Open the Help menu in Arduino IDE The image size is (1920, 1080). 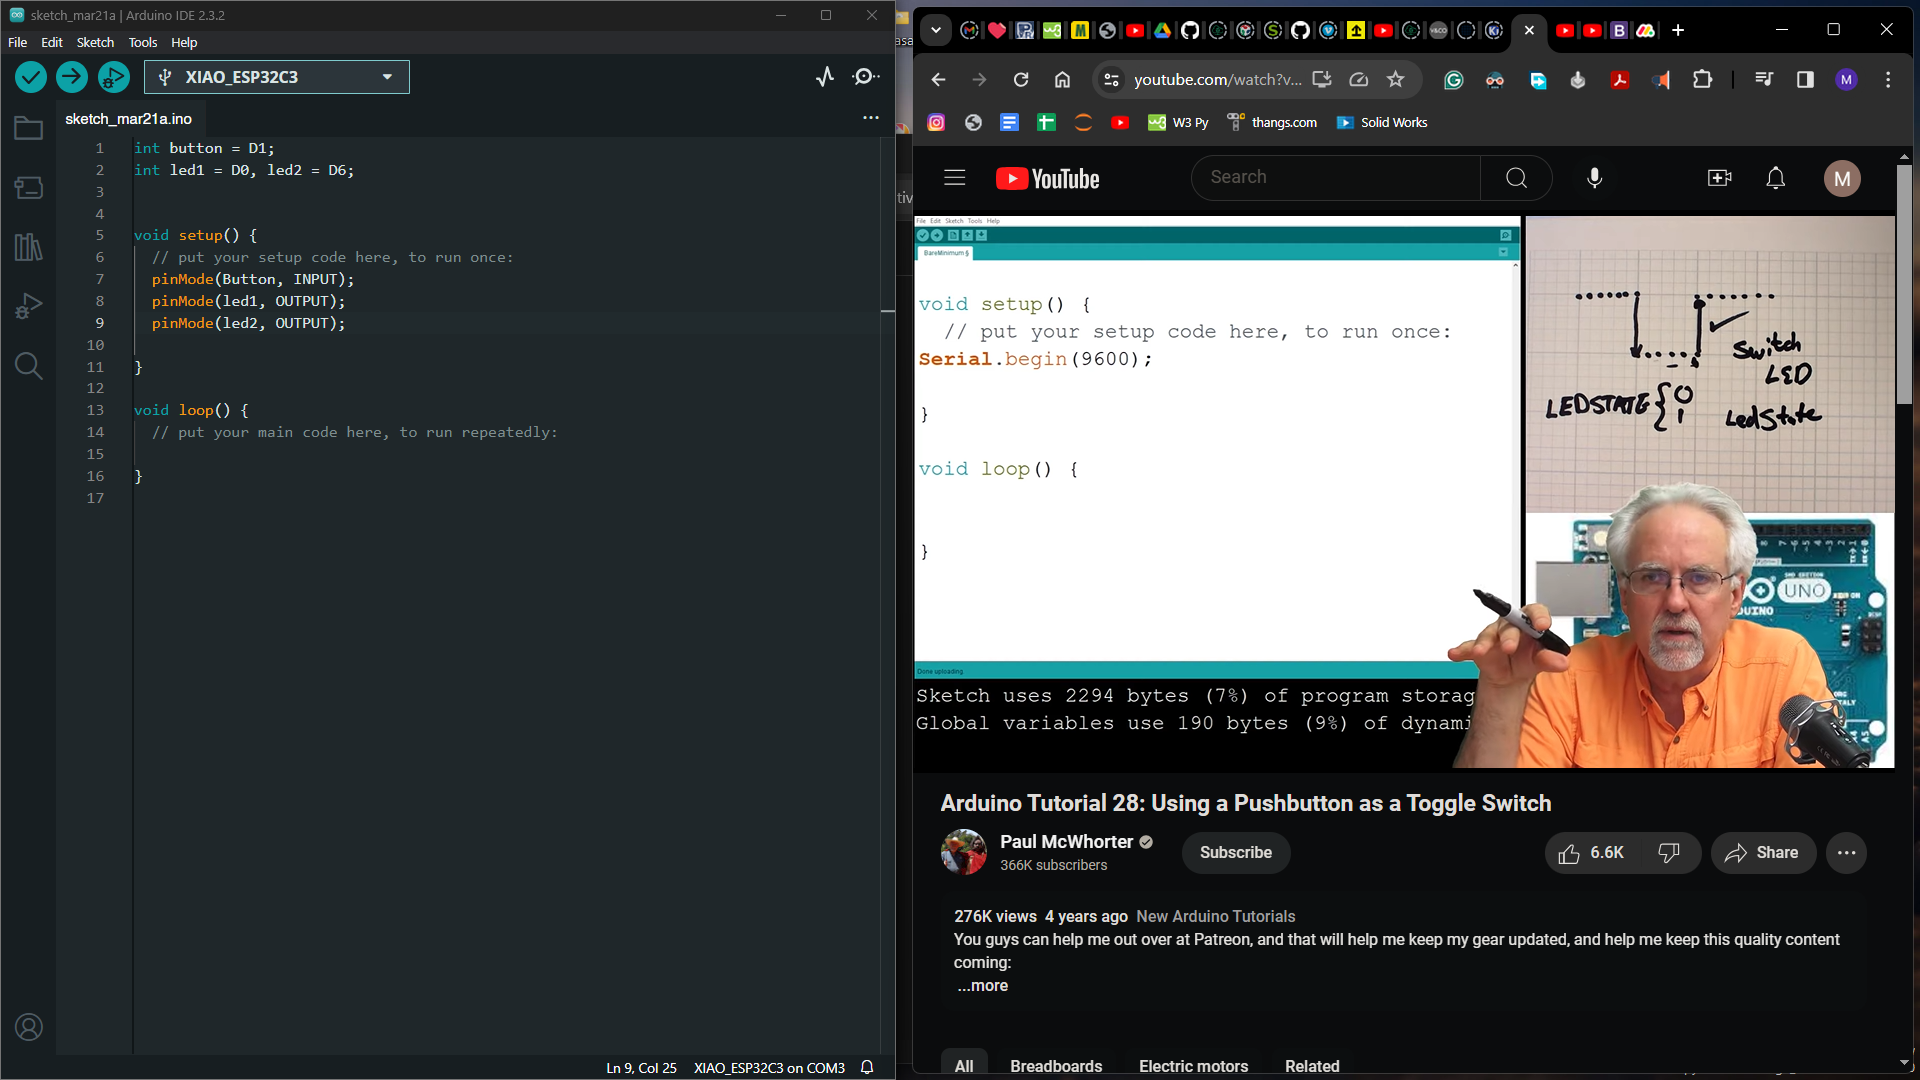(184, 42)
